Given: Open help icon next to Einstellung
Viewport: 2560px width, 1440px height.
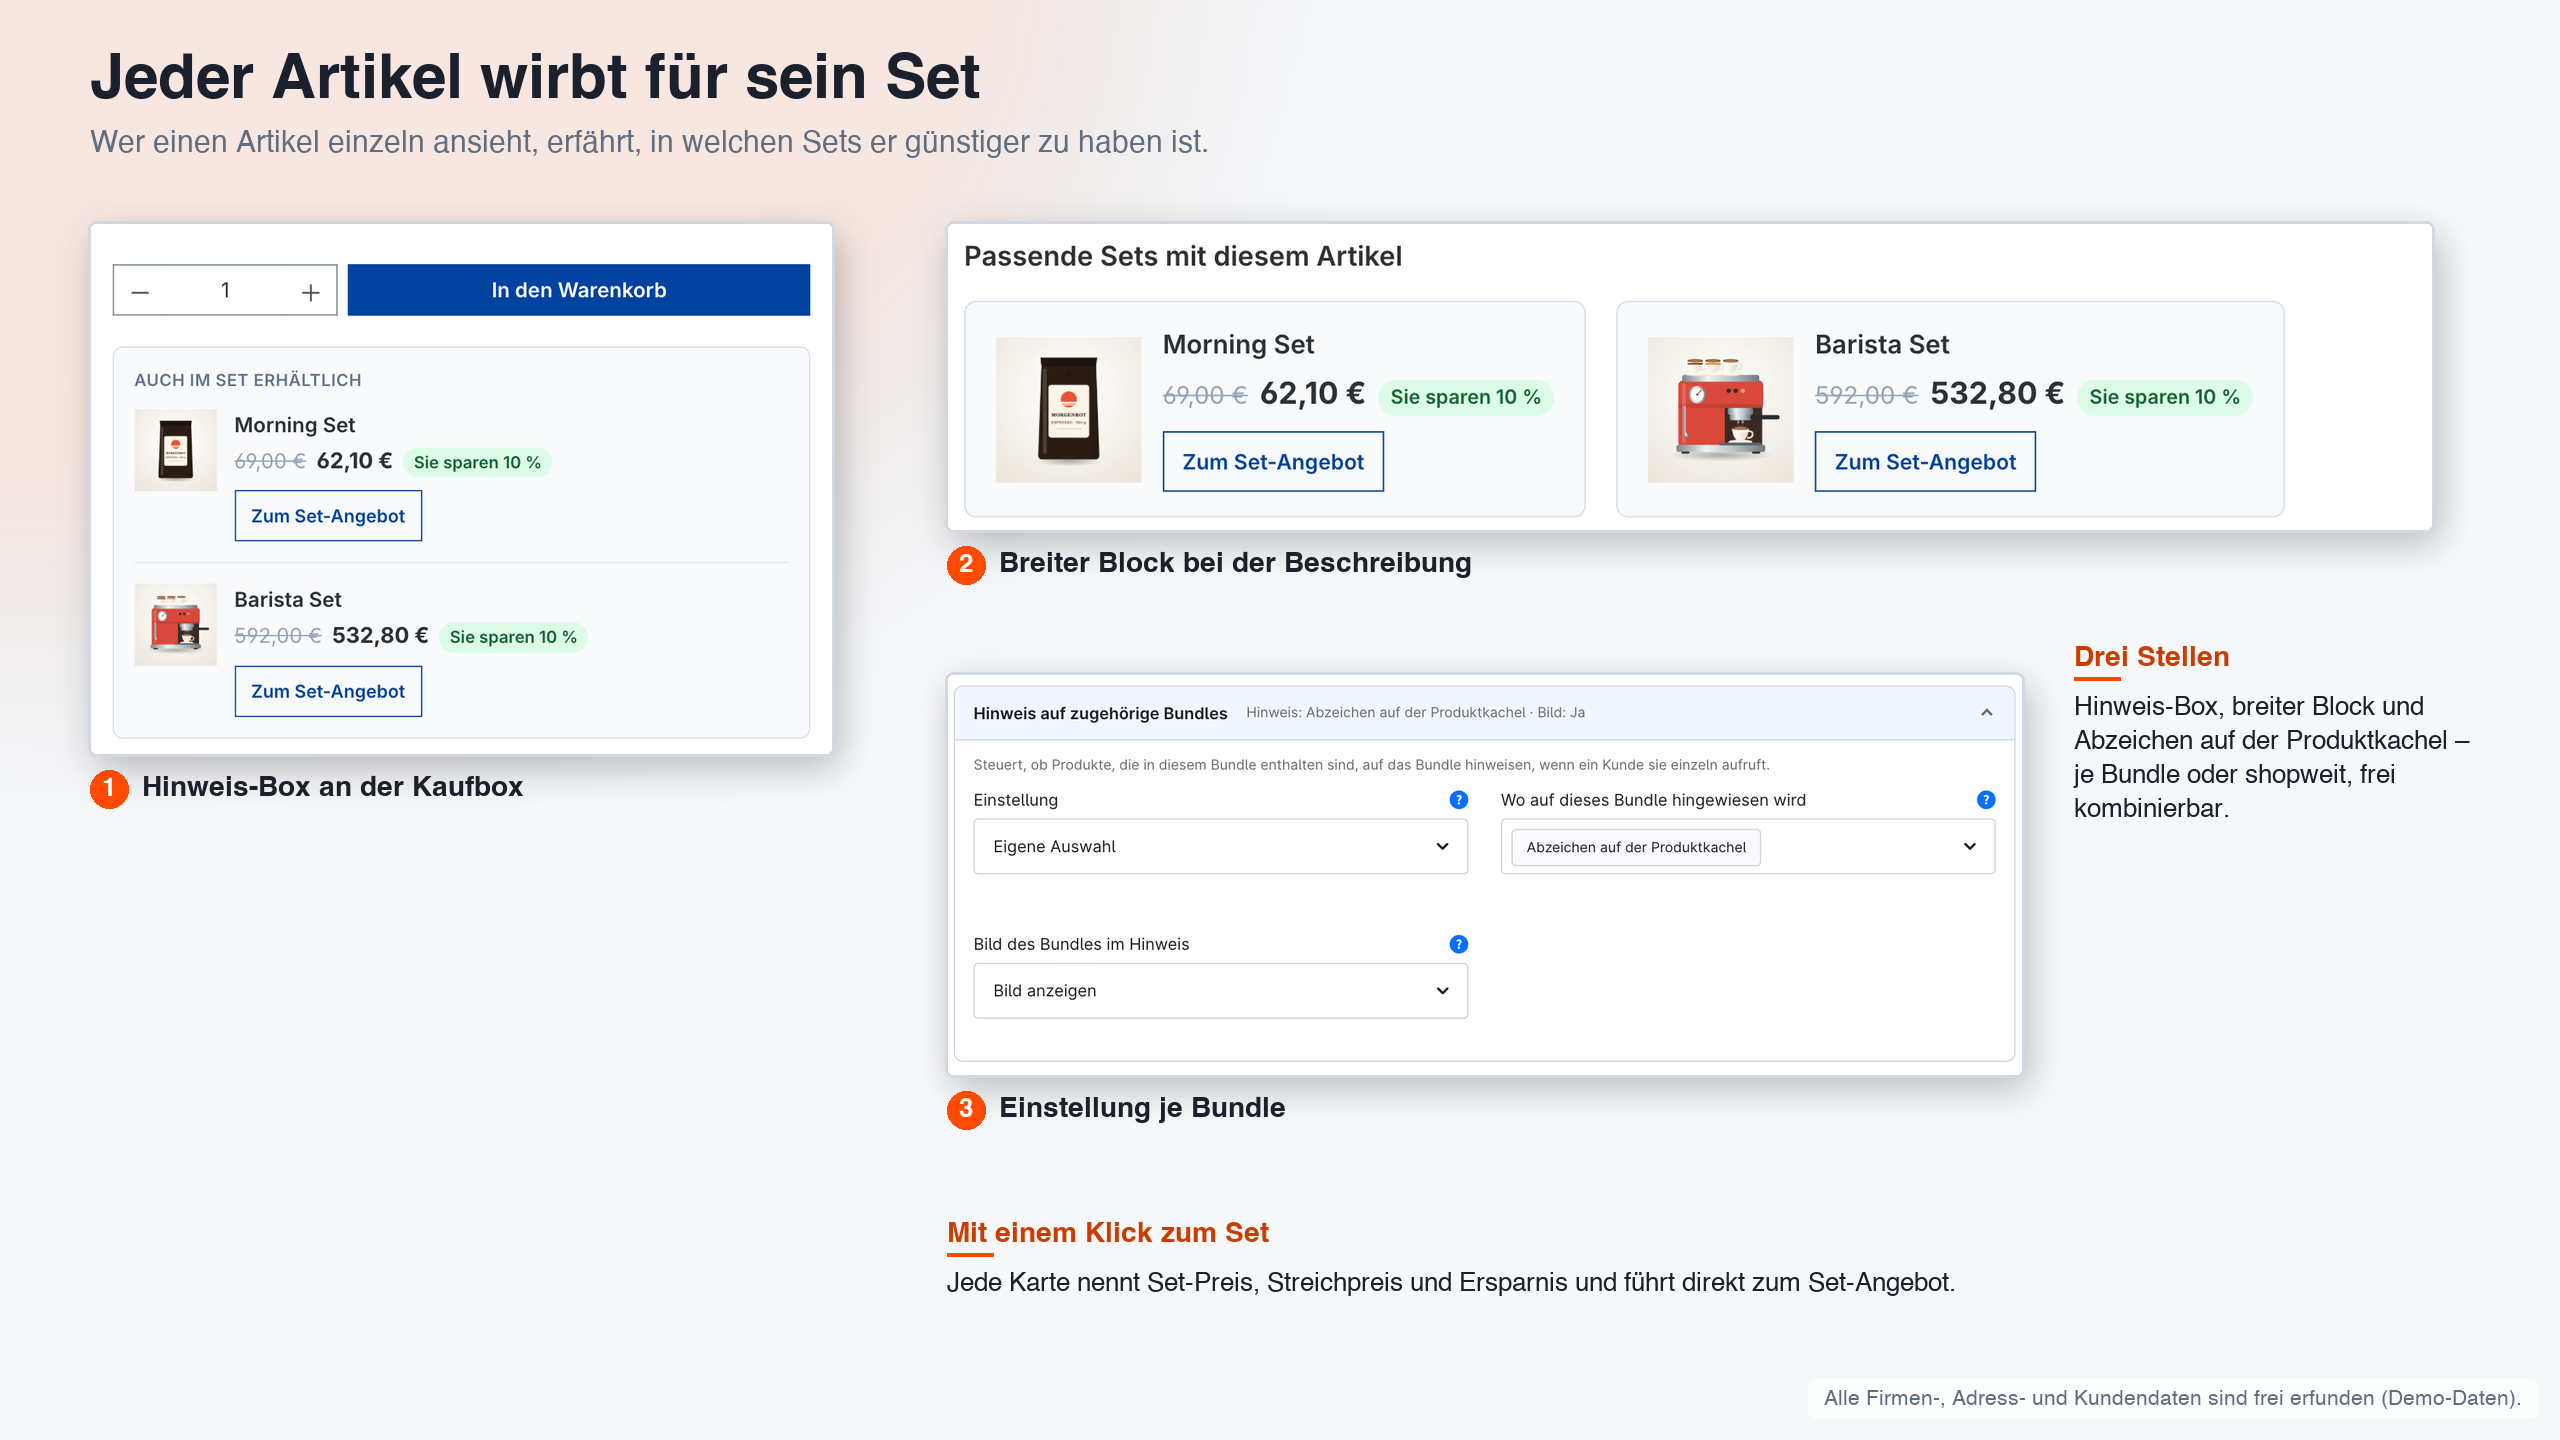Looking at the screenshot, I should 1458,800.
